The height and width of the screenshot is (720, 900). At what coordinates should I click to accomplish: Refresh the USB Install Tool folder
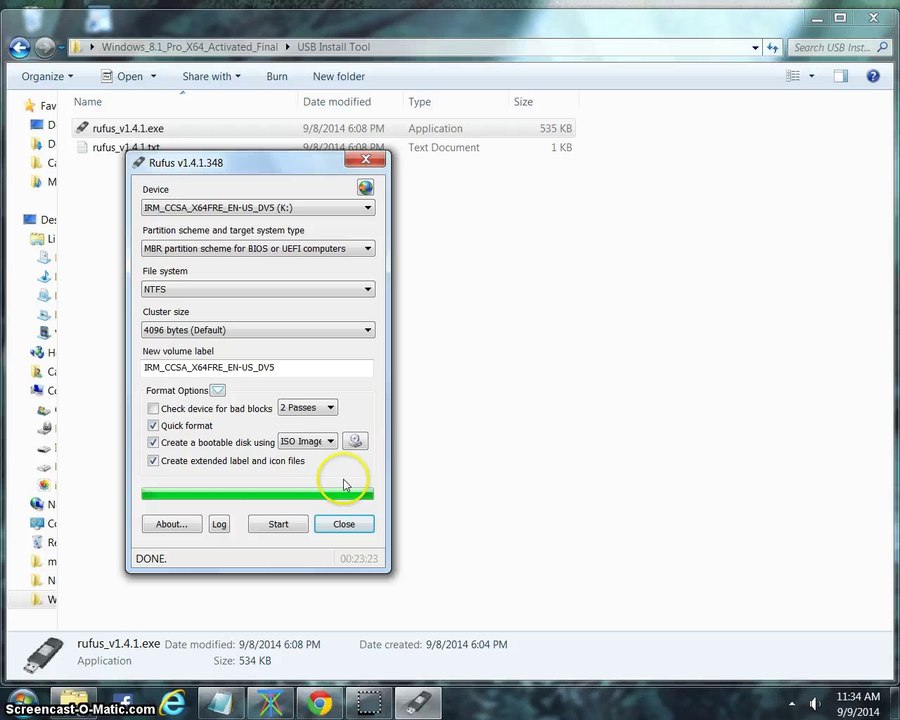pos(773,48)
